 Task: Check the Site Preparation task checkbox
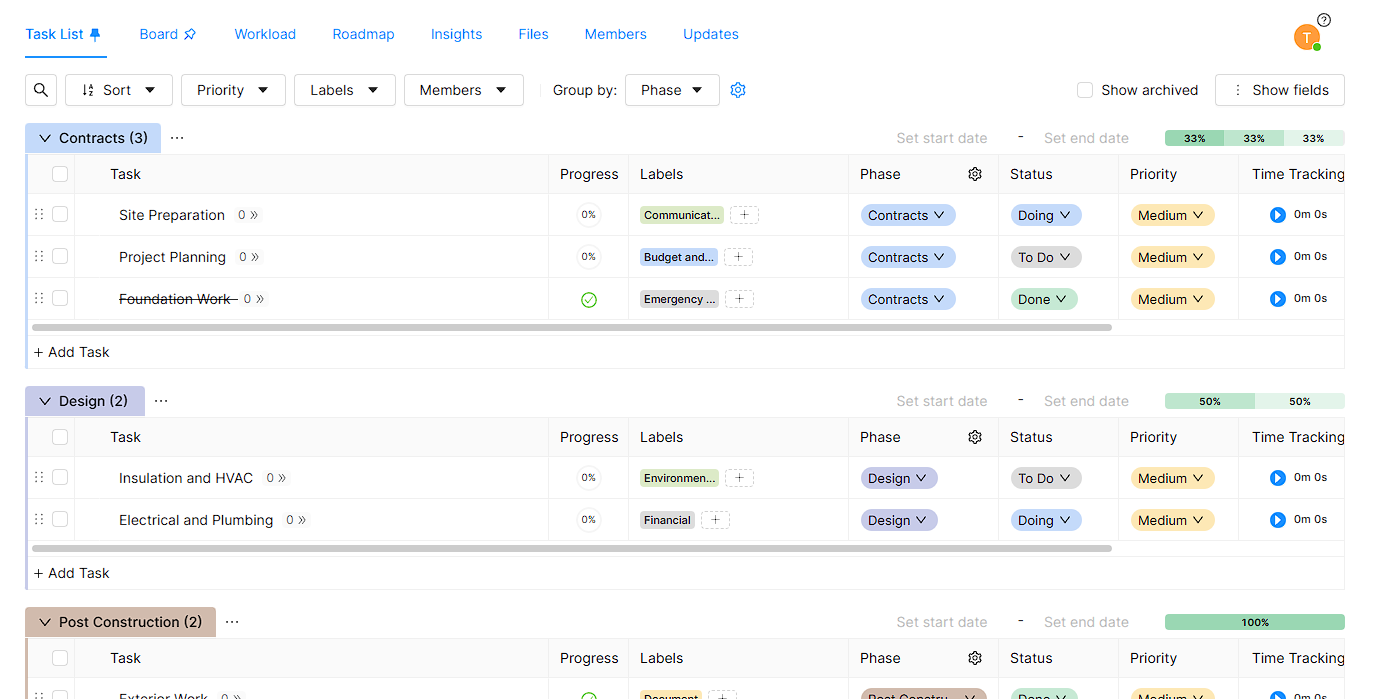click(x=60, y=215)
